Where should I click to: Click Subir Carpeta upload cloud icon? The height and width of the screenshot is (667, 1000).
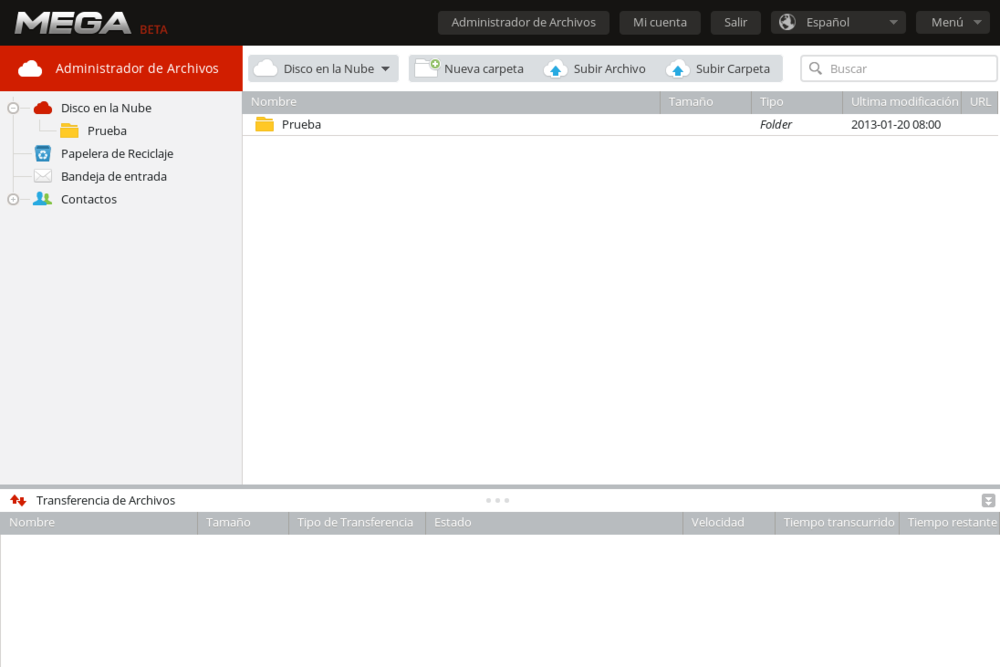[x=678, y=69]
